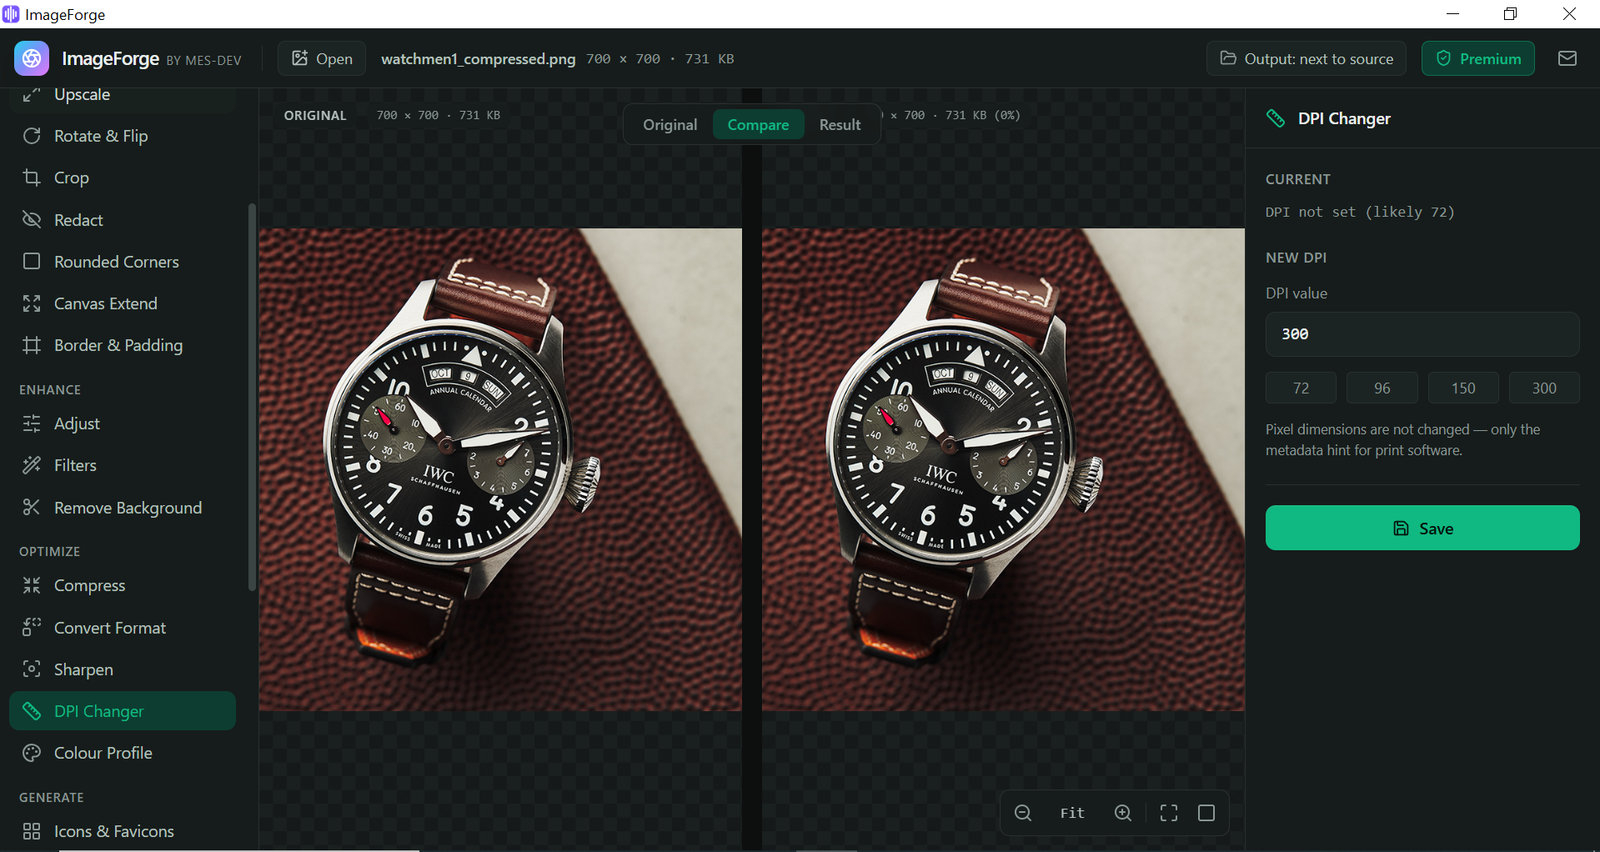Select the Rounded Corners icon
The image size is (1600, 852).
click(x=32, y=261)
